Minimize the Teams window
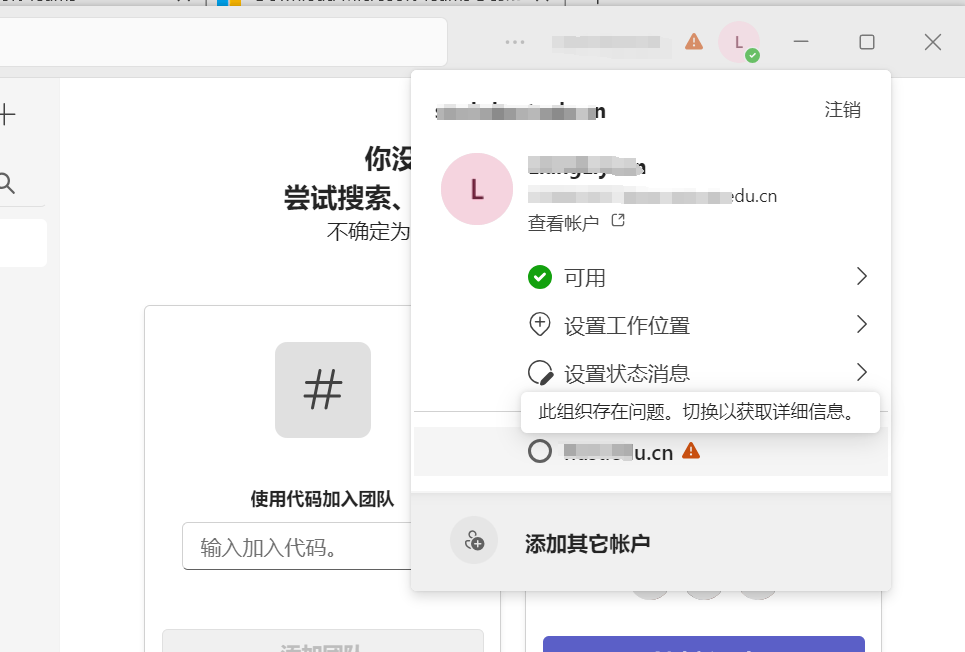The height and width of the screenshot is (652, 965). pyautogui.click(x=801, y=42)
